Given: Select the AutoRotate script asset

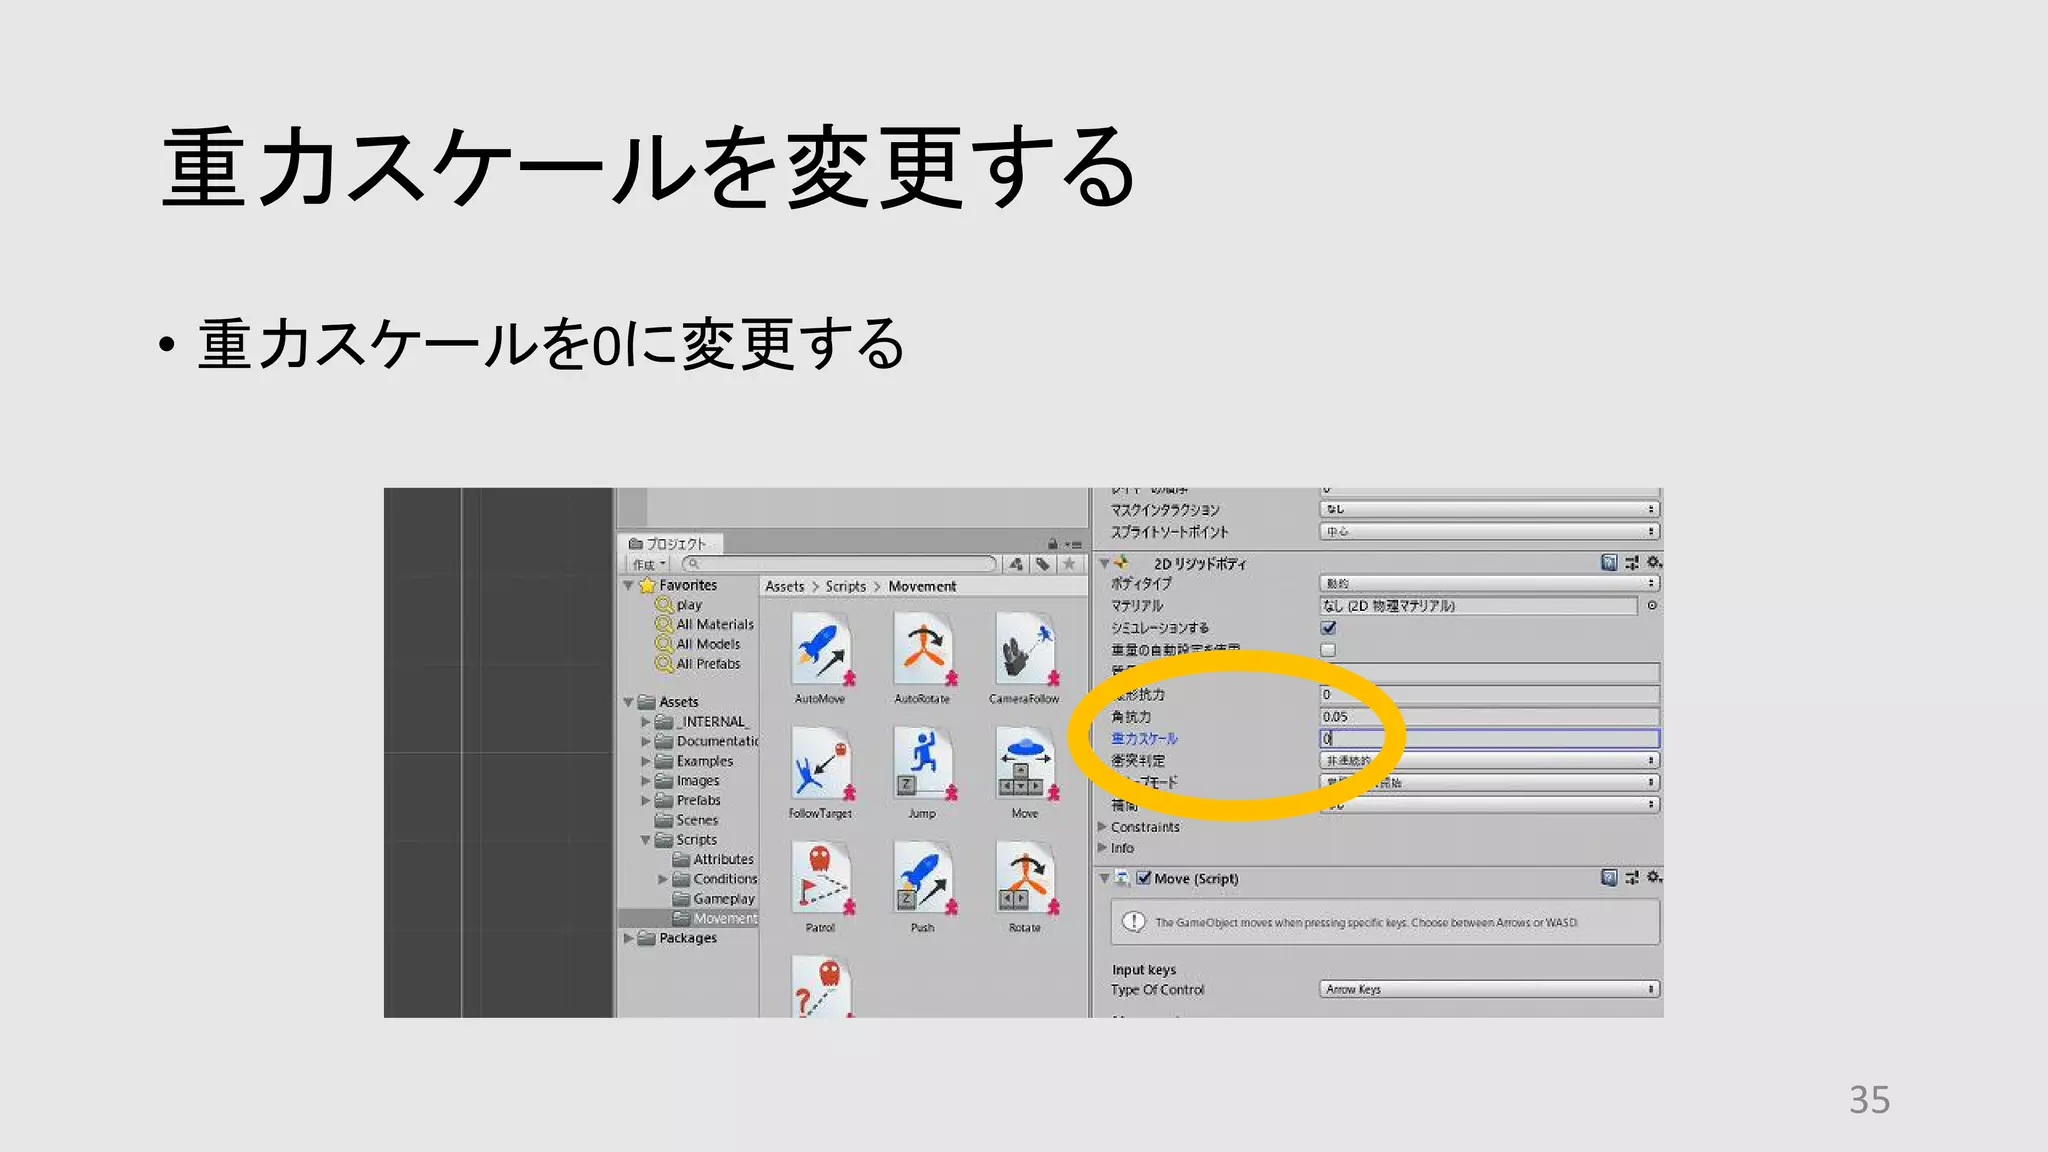Looking at the screenshot, I should point(922,657).
